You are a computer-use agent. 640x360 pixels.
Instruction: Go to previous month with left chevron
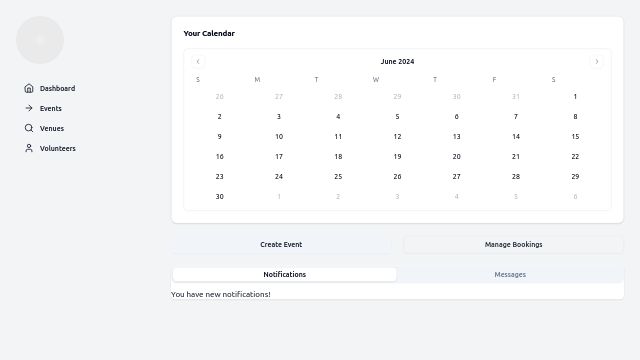point(198,62)
